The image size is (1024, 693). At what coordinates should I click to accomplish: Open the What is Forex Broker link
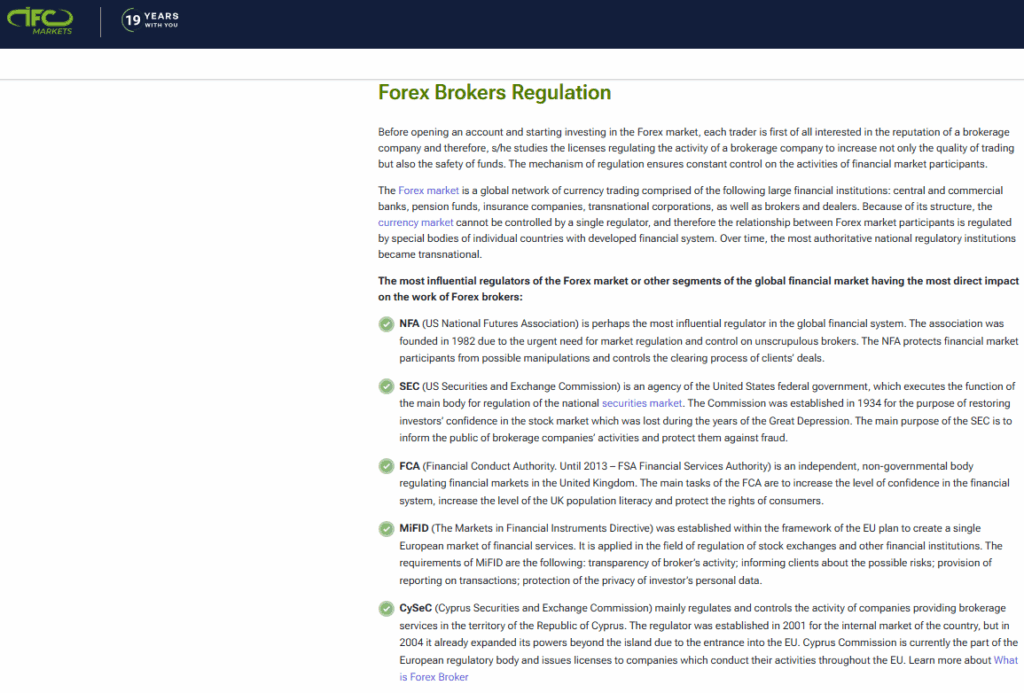(x=709, y=668)
